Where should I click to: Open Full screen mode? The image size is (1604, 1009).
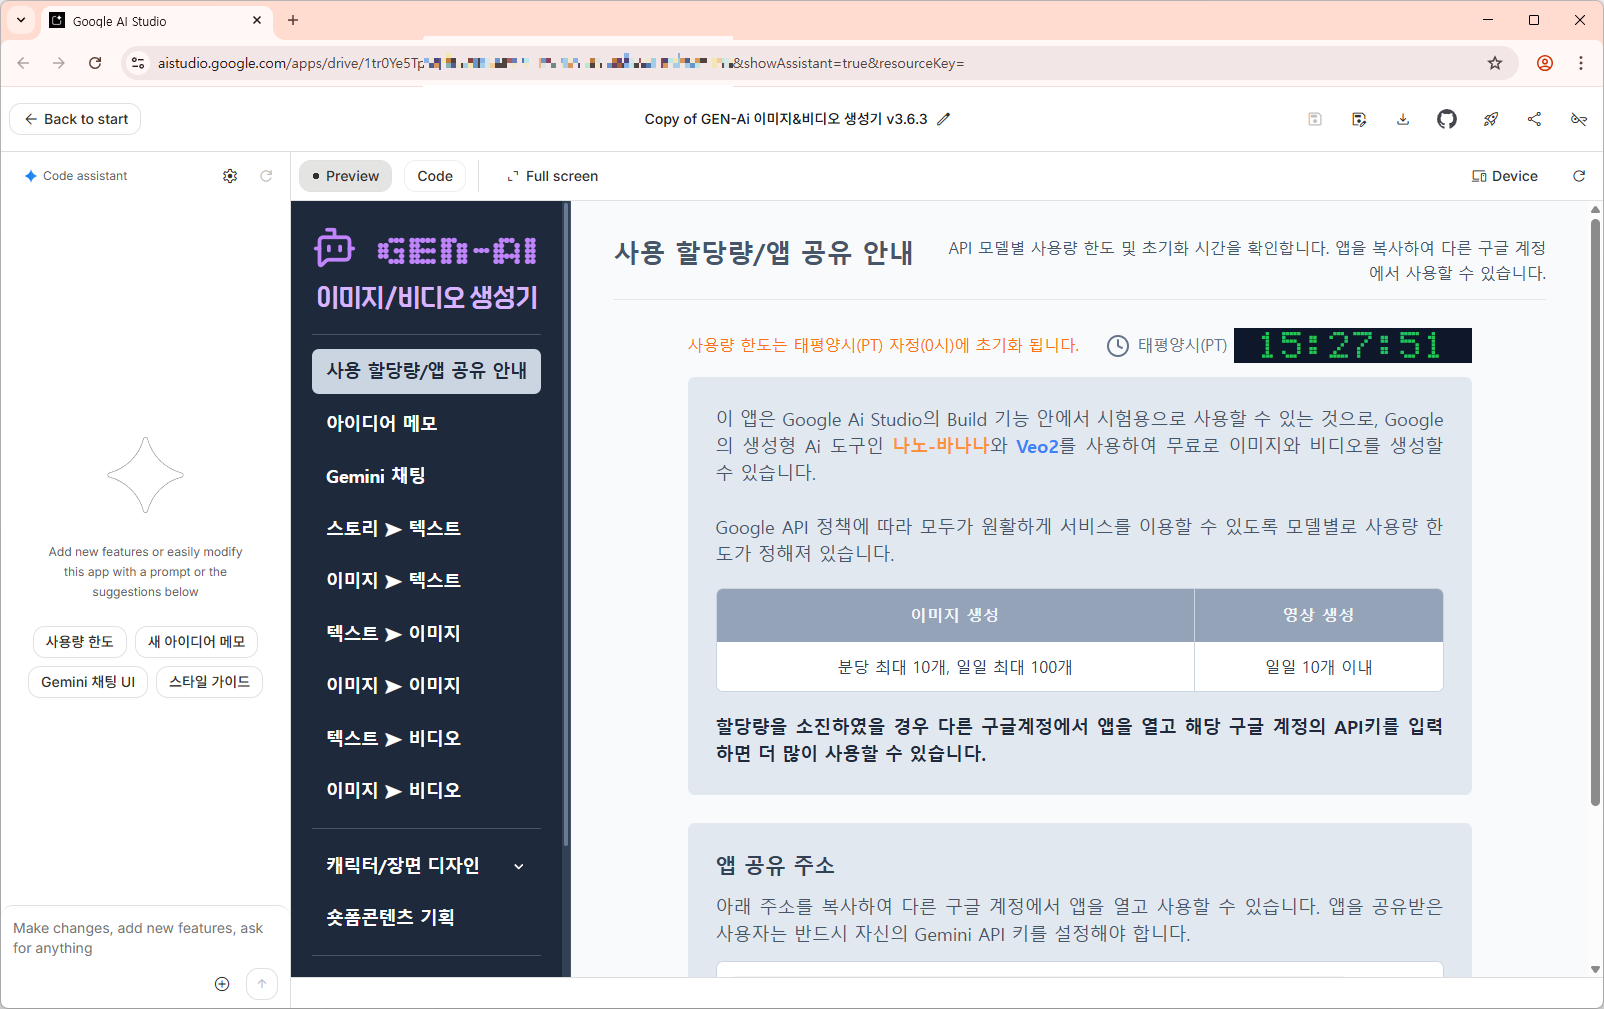tap(552, 176)
